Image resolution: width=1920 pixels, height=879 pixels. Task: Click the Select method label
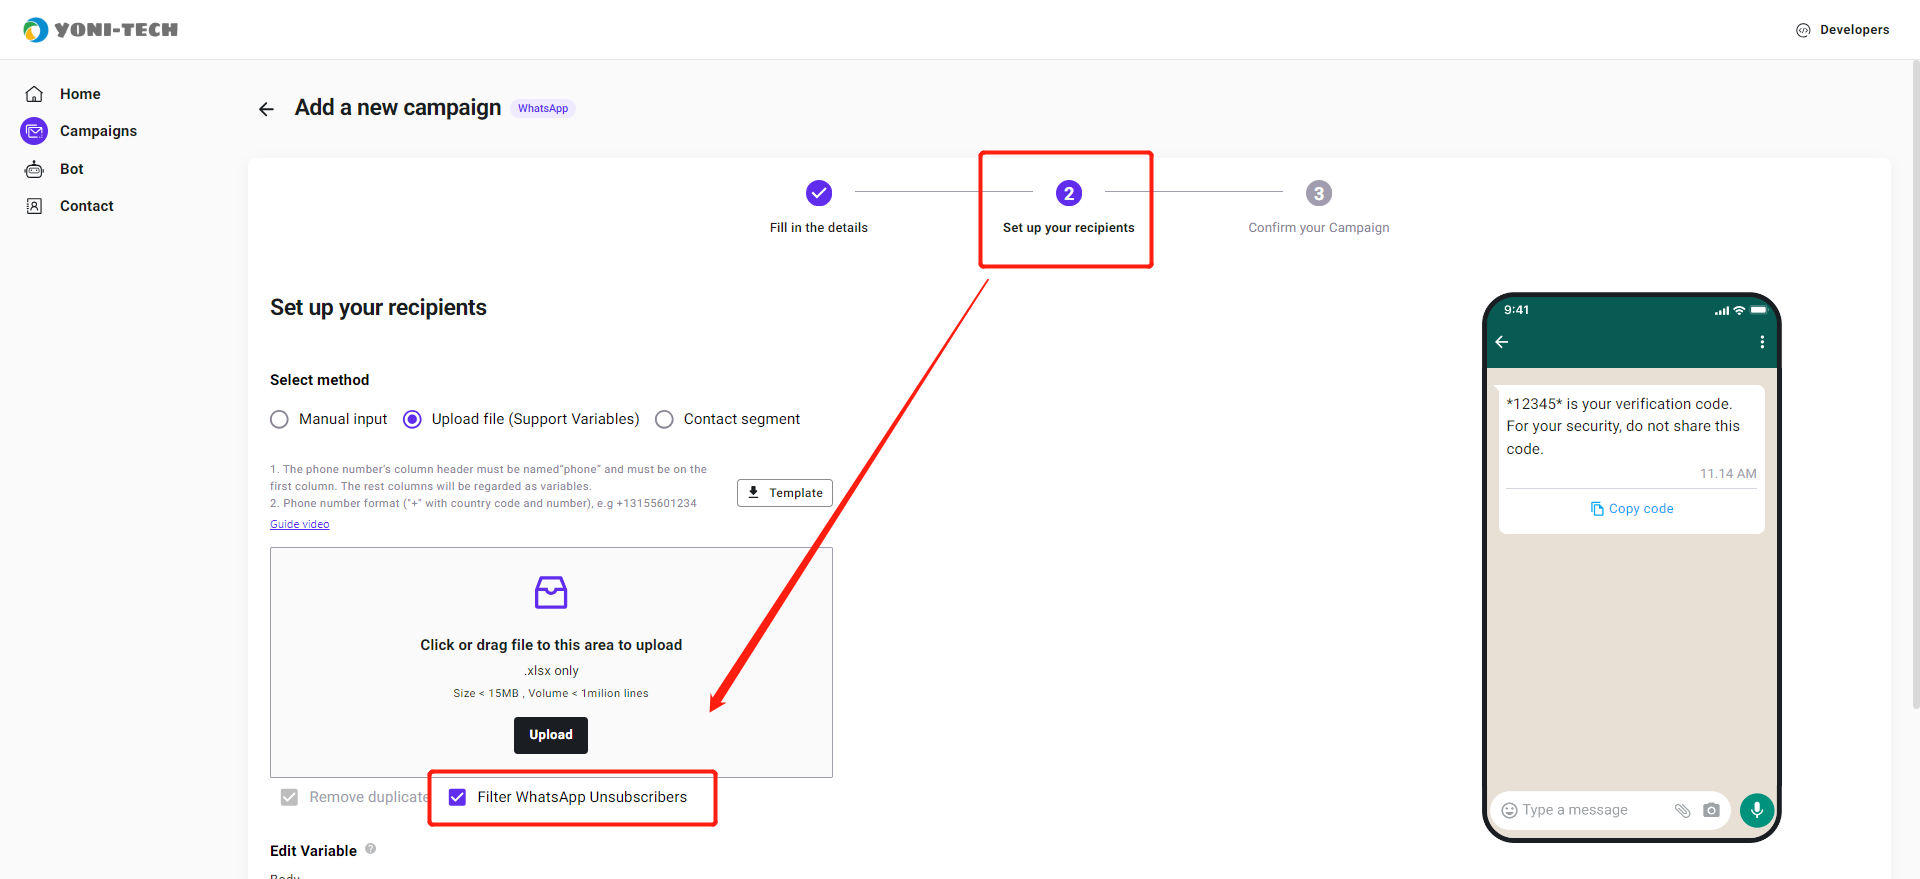tap(320, 380)
